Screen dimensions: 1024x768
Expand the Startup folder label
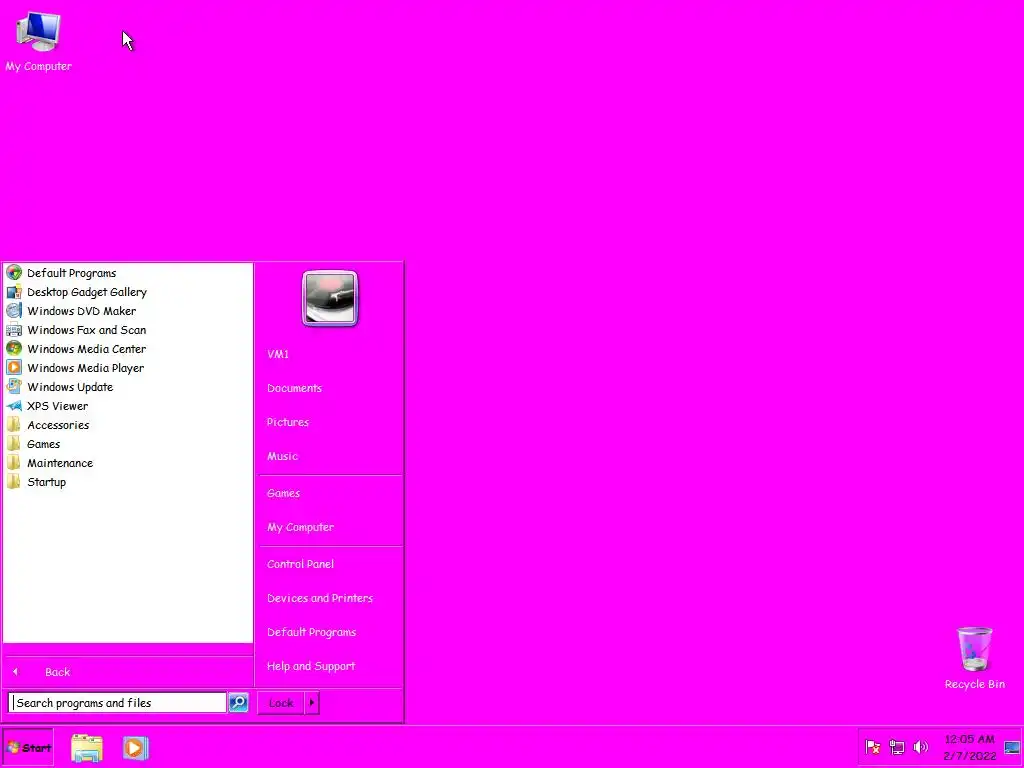pos(46,482)
